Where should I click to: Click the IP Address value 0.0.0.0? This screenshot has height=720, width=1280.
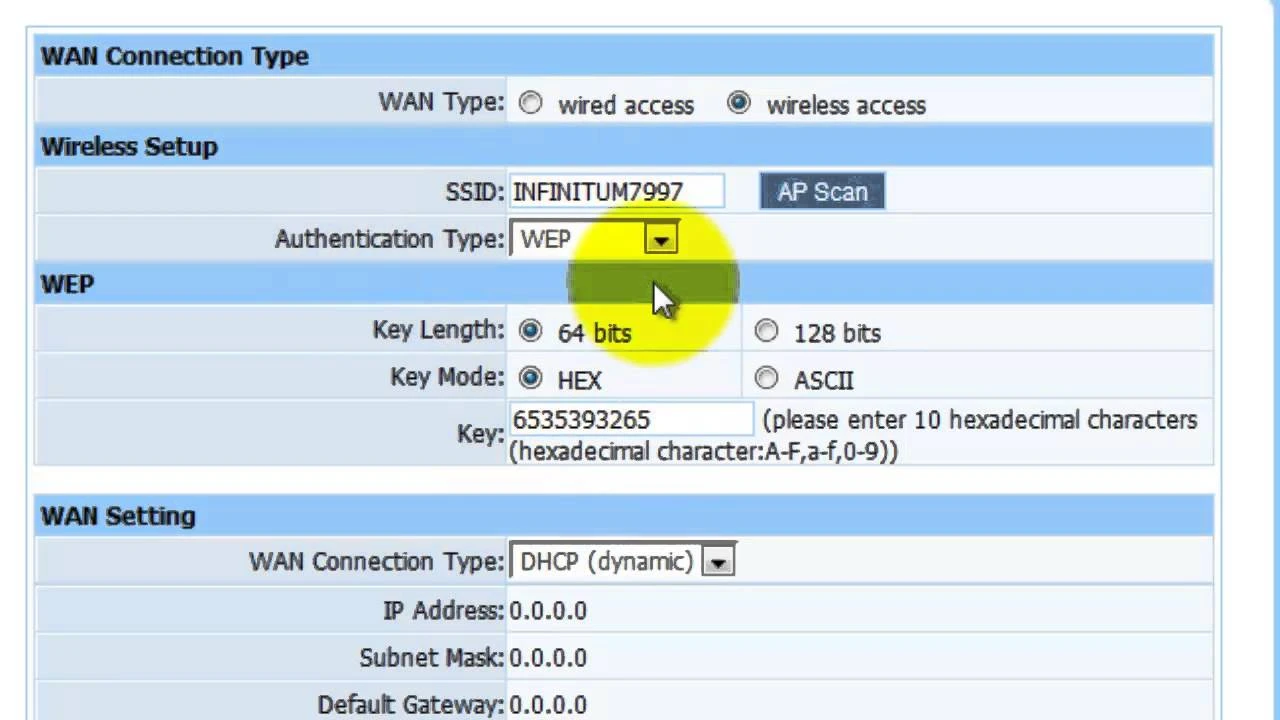548,610
